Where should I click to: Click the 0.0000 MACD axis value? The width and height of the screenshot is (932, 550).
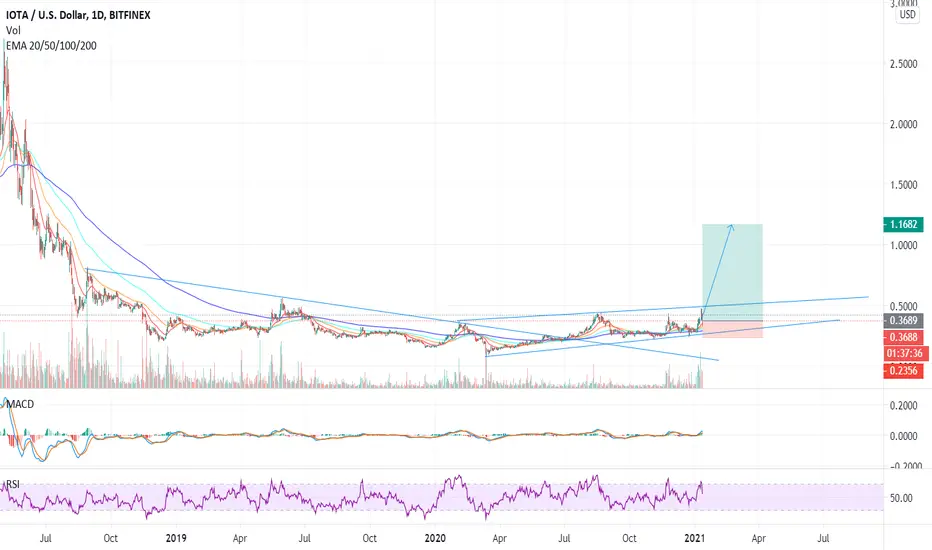pos(903,436)
